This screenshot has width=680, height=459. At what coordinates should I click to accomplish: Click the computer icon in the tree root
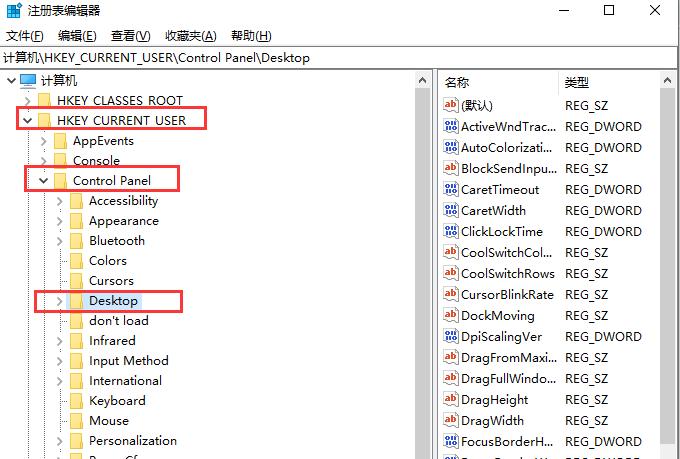(28, 80)
